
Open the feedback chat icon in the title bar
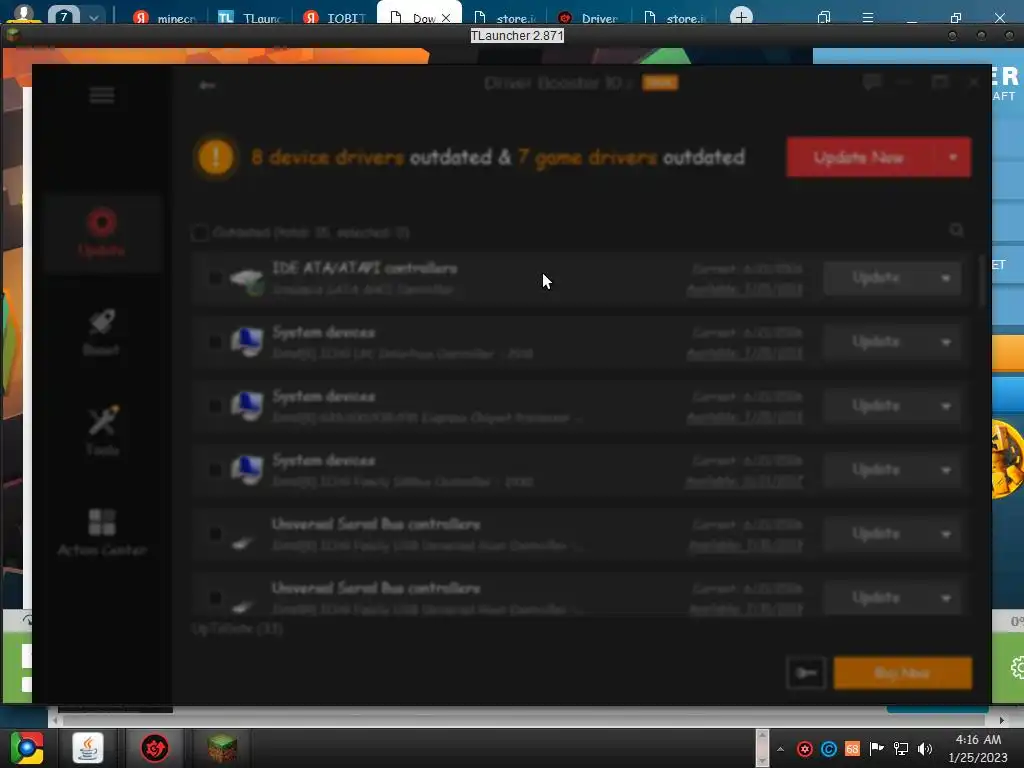(872, 82)
